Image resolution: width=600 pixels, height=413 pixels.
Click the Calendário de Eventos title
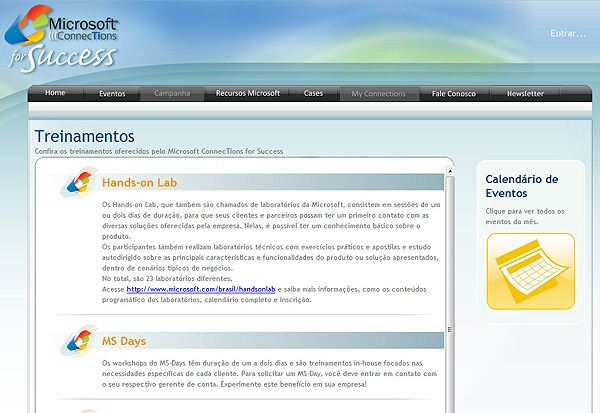click(522, 186)
